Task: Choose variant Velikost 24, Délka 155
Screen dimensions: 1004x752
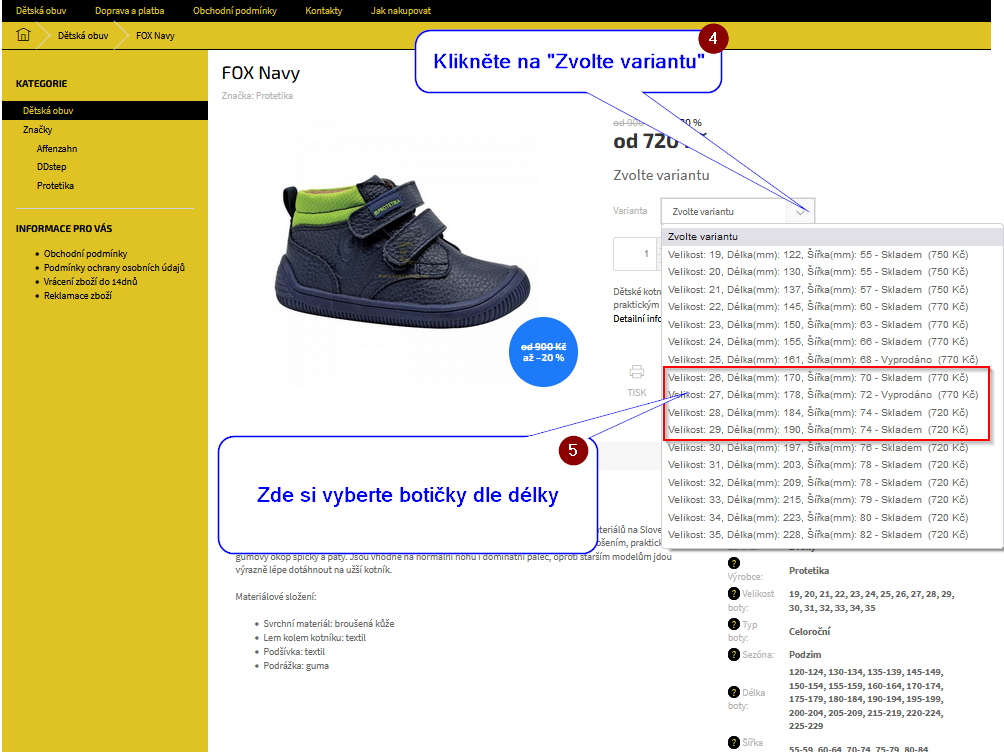Action: tap(832, 341)
